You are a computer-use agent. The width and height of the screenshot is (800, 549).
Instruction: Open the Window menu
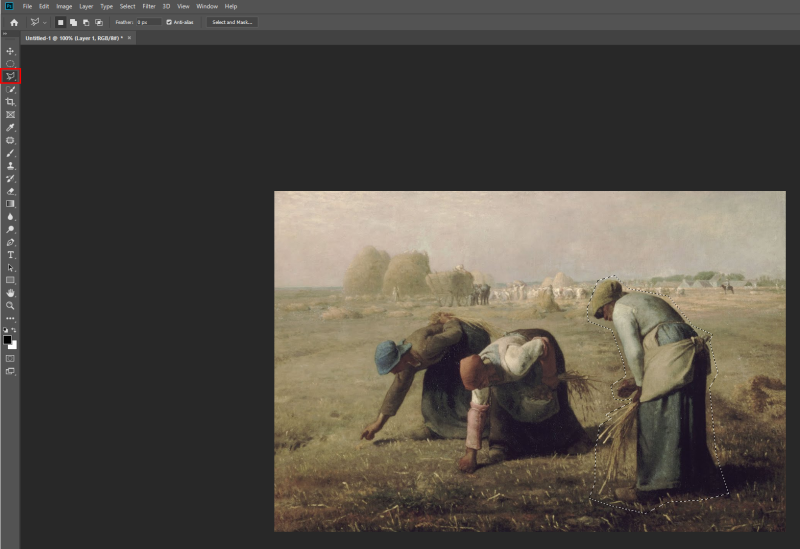[207, 7]
